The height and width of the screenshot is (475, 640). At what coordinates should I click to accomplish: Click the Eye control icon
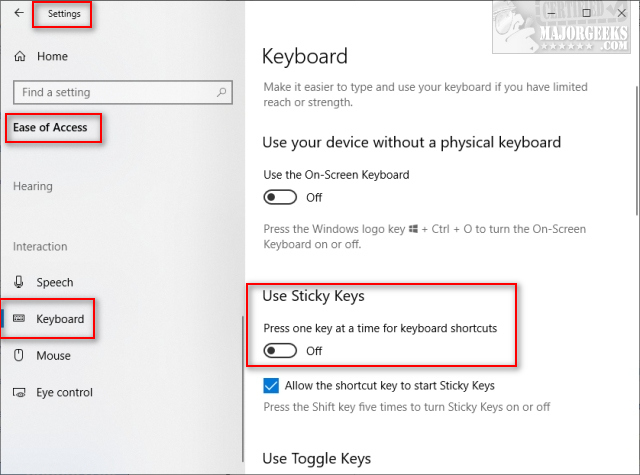(x=20, y=393)
